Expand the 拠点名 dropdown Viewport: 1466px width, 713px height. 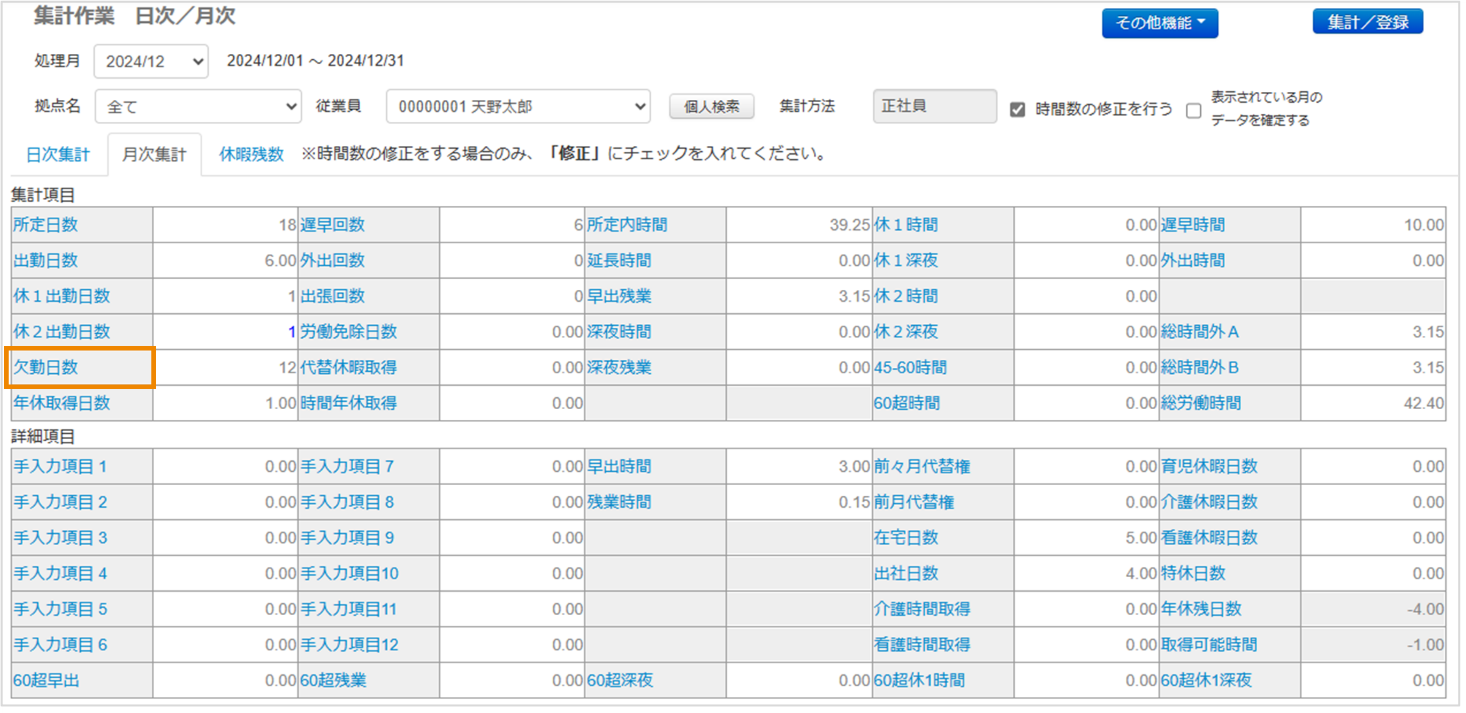click(198, 106)
